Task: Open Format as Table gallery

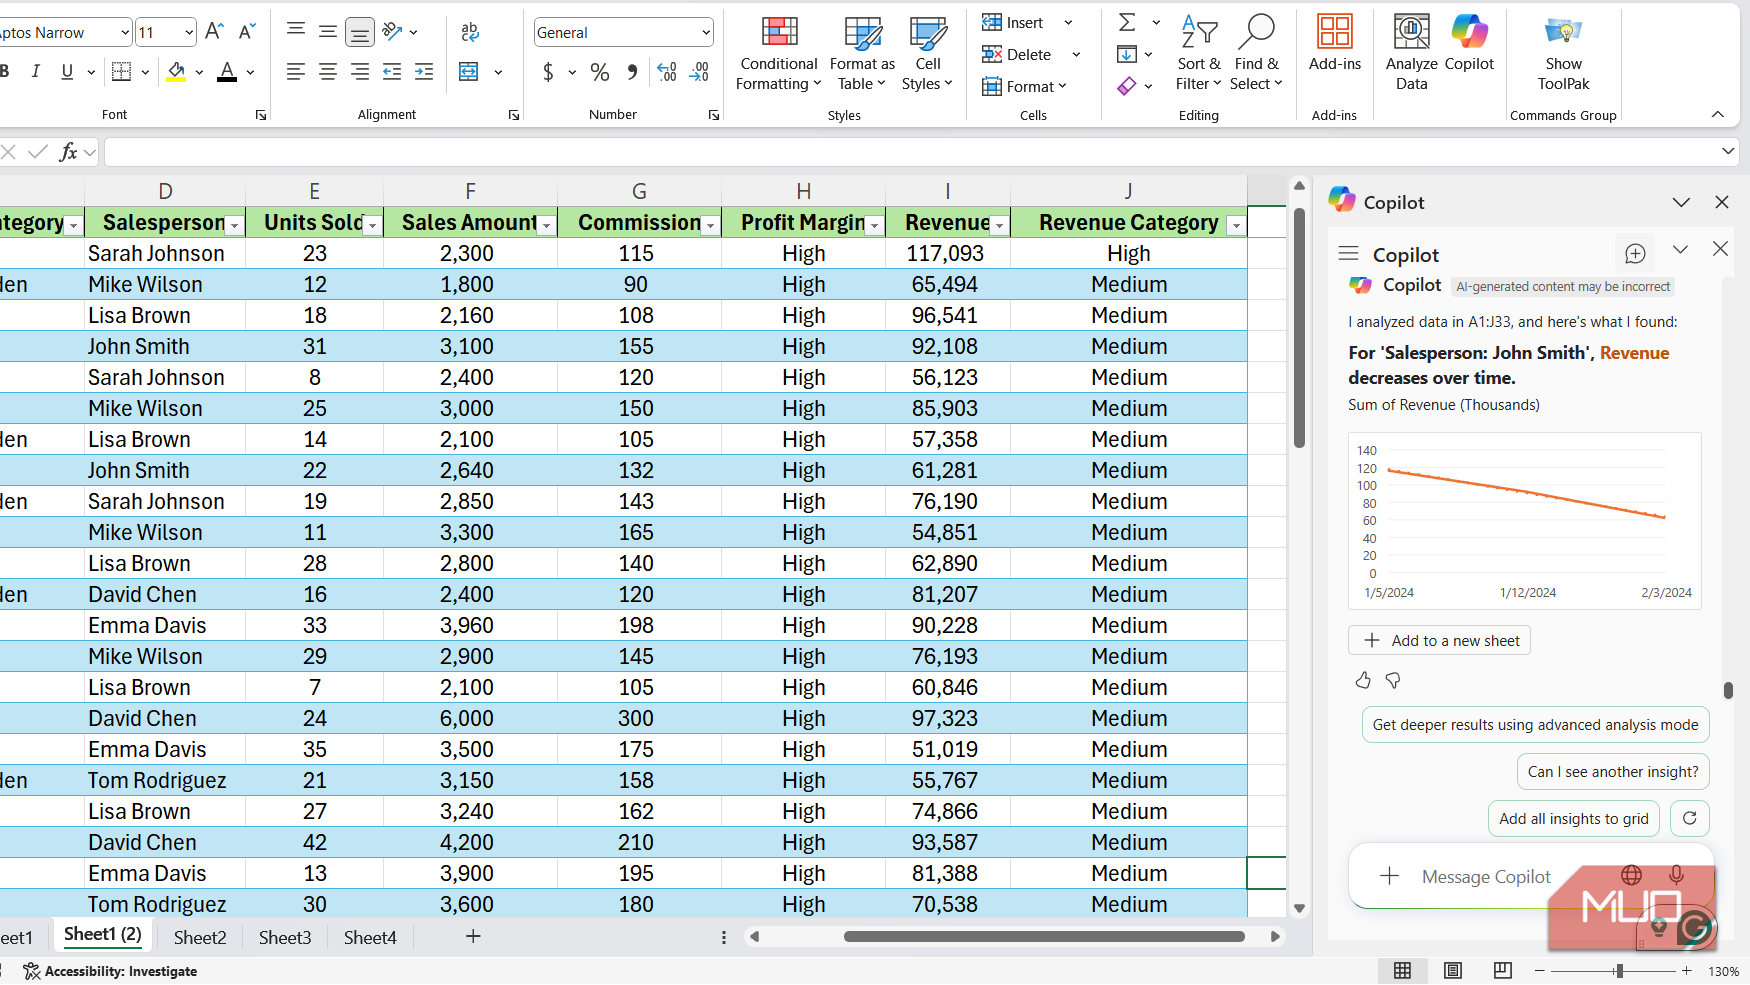Action: click(x=862, y=54)
